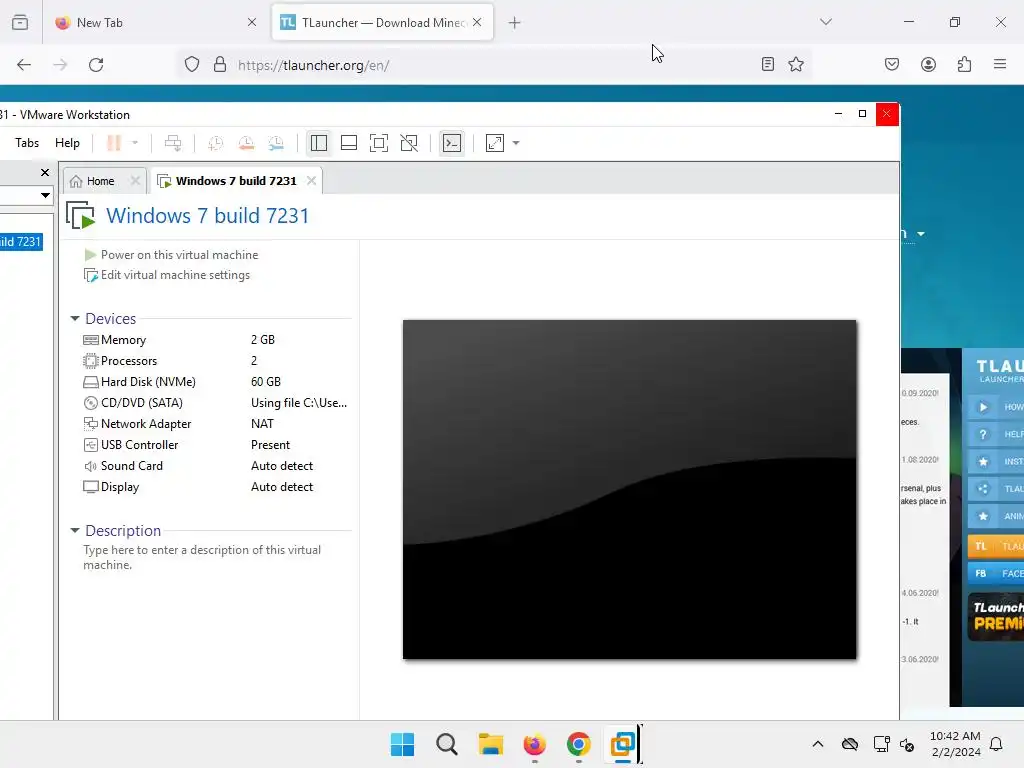Reload the page in Firefox
The image size is (1024, 768).
96,65
